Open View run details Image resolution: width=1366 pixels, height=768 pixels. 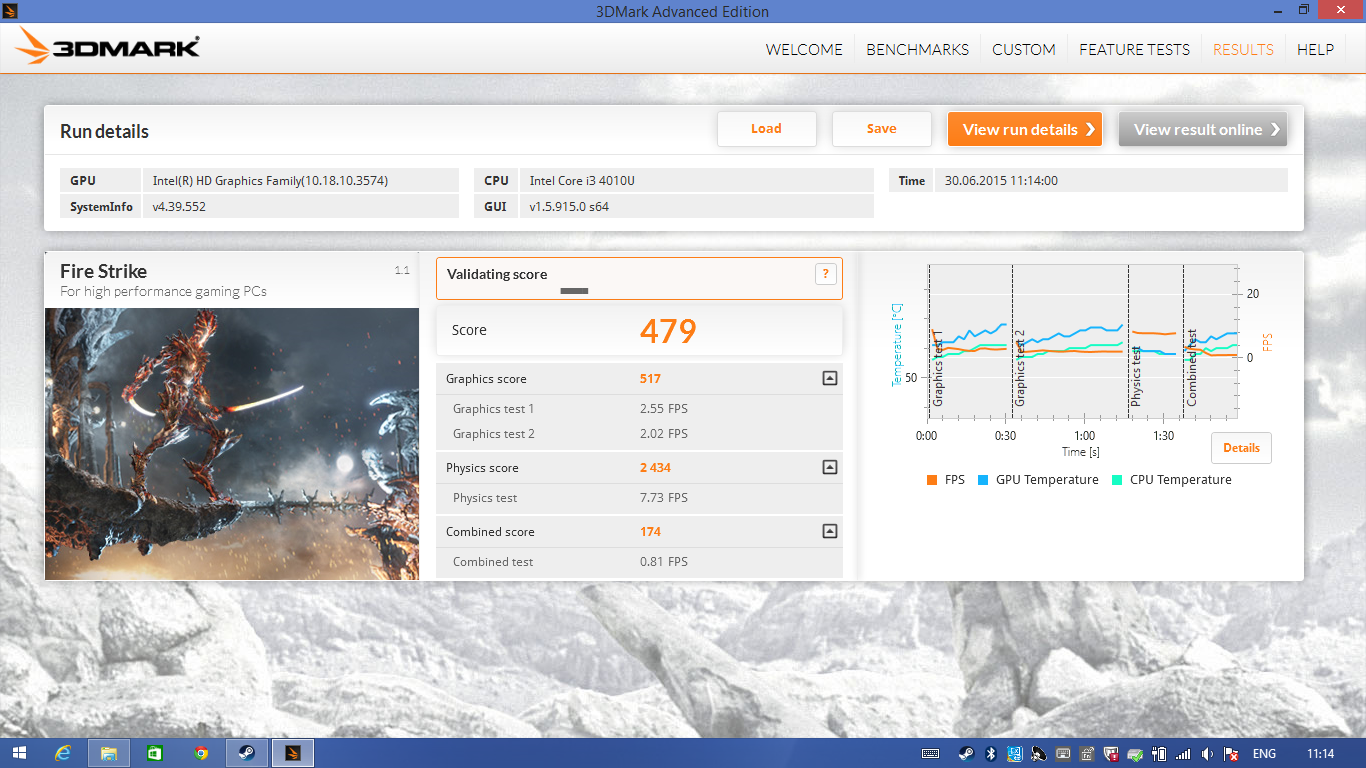pyautogui.click(x=1025, y=129)
